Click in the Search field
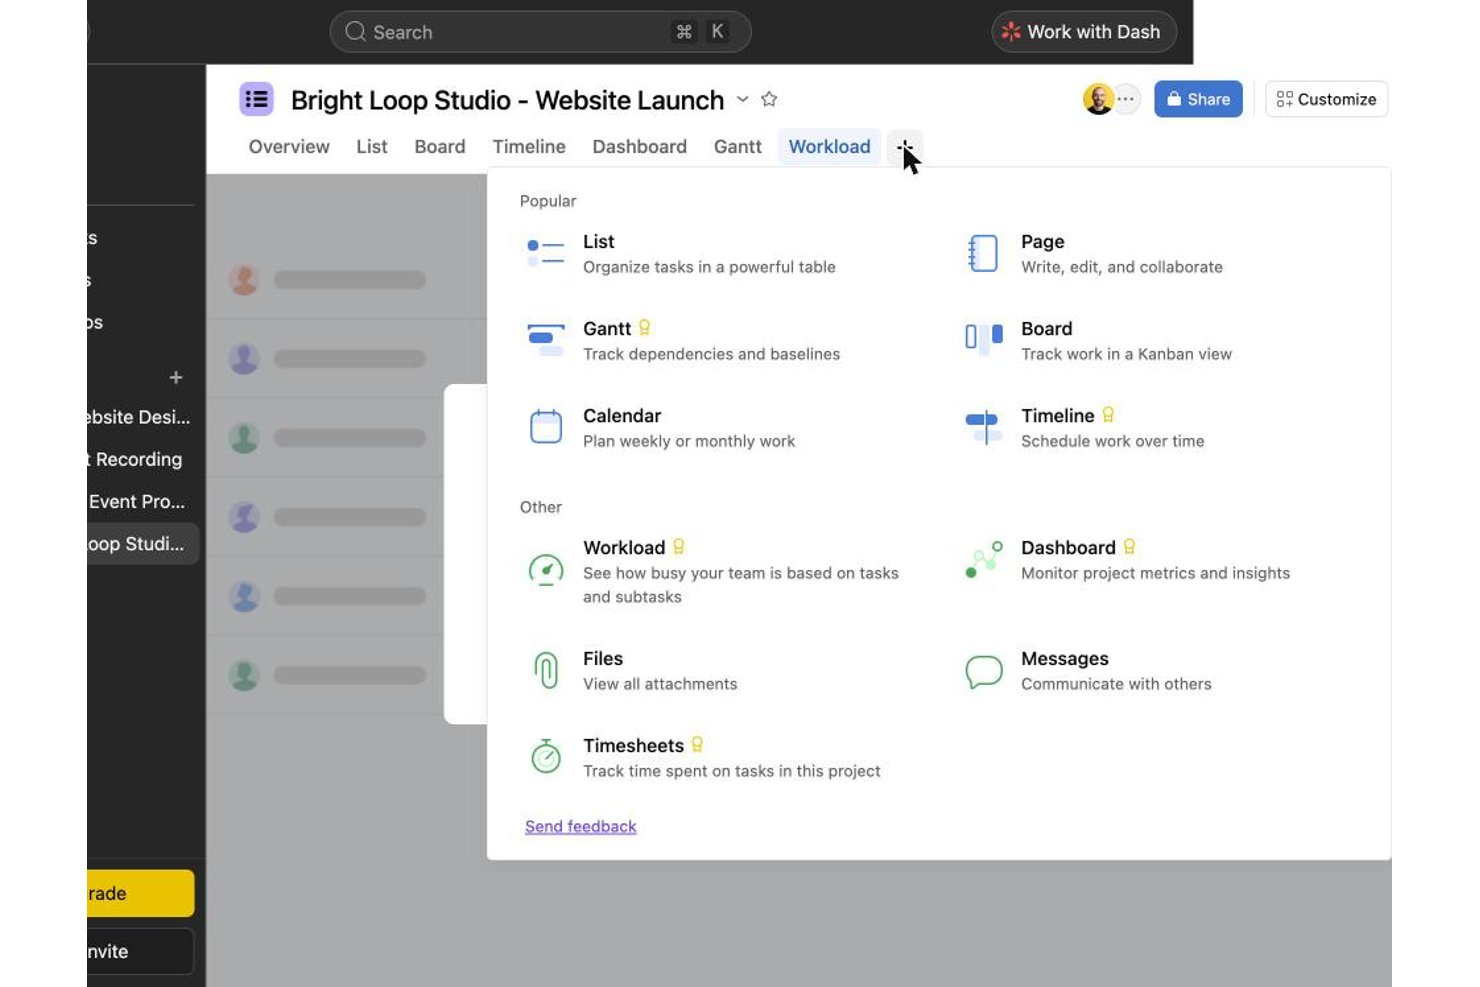1480x987 pixels. point(540,32)
